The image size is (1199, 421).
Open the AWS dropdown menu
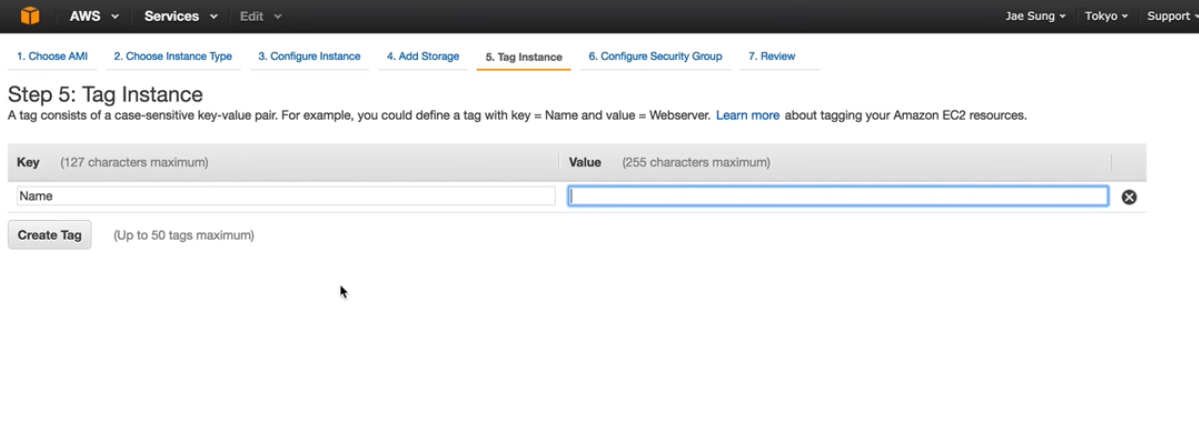point(94,16)
